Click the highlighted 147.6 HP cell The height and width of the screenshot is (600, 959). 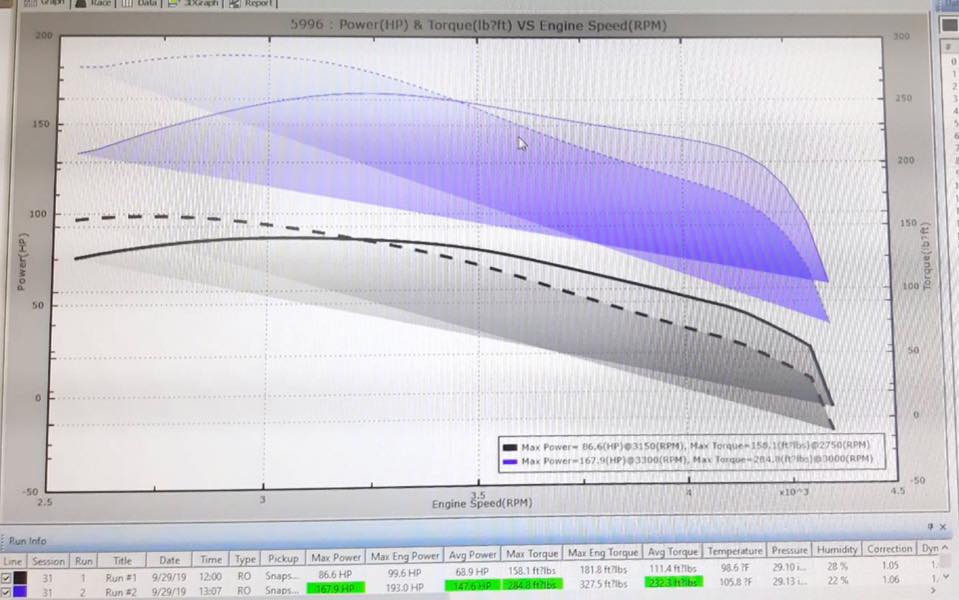(x=472, y=585)
